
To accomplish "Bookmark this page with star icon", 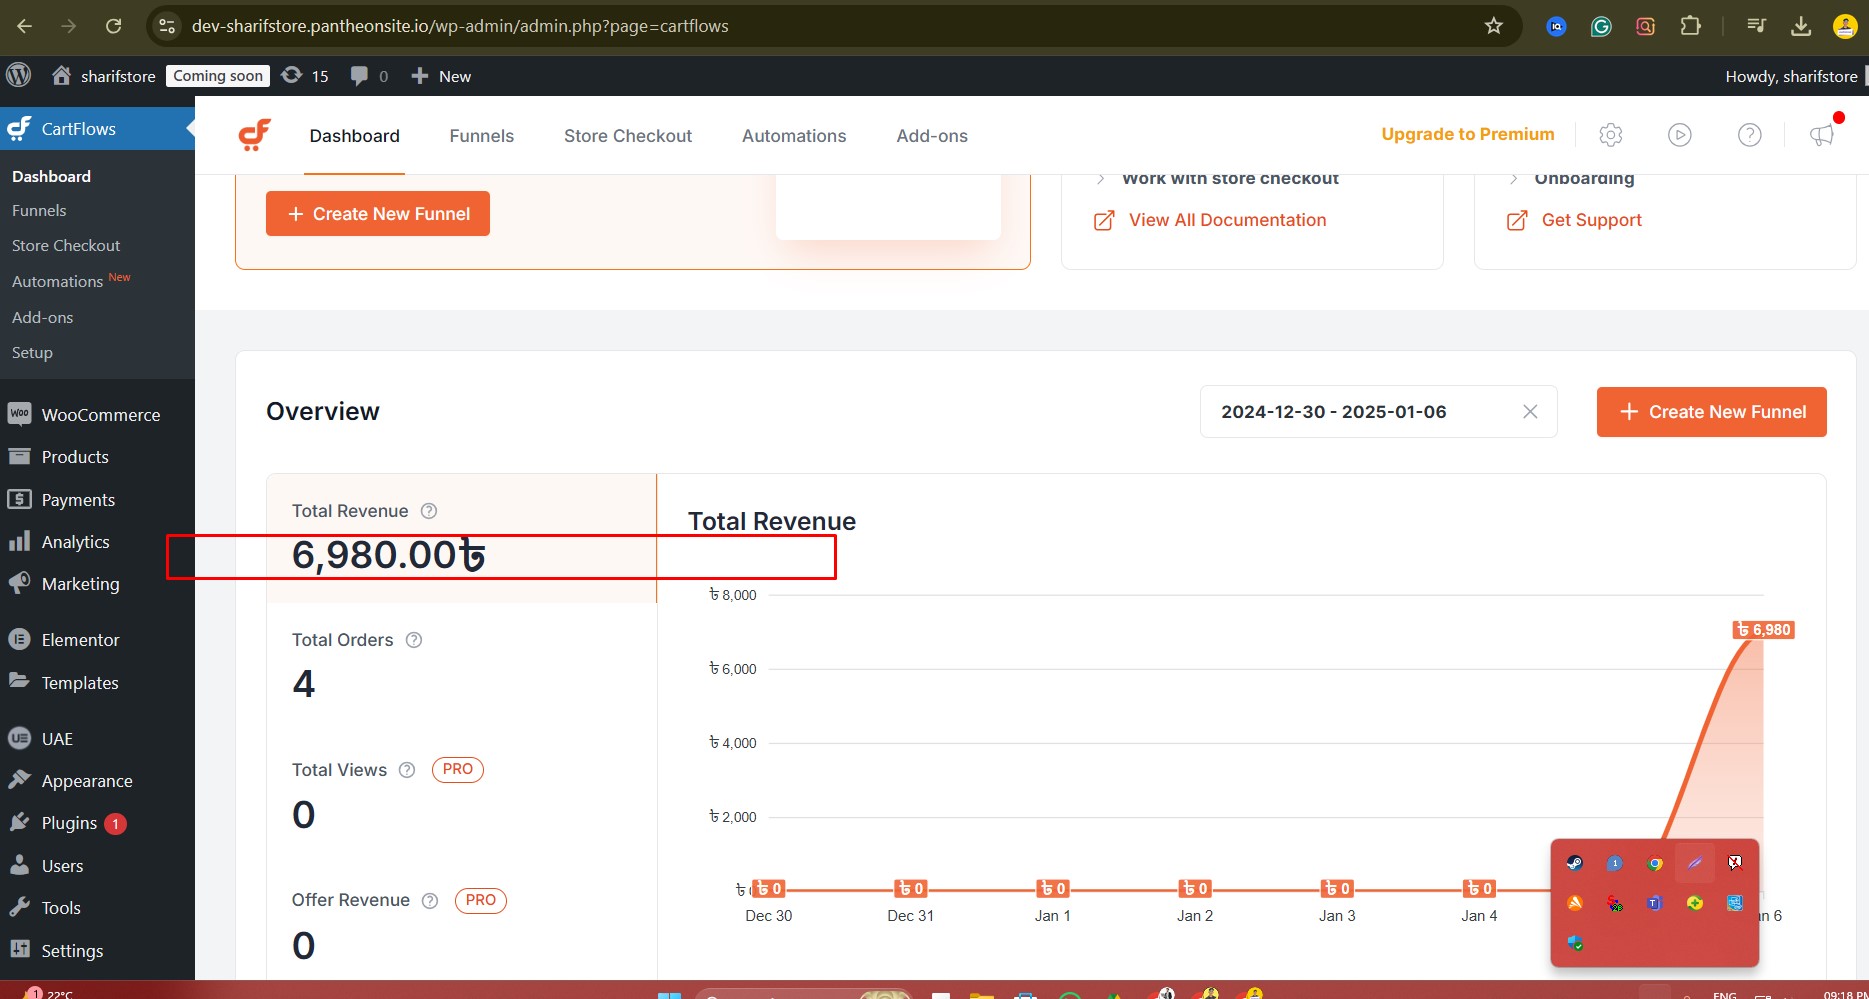I will (x=1494, y=26).
